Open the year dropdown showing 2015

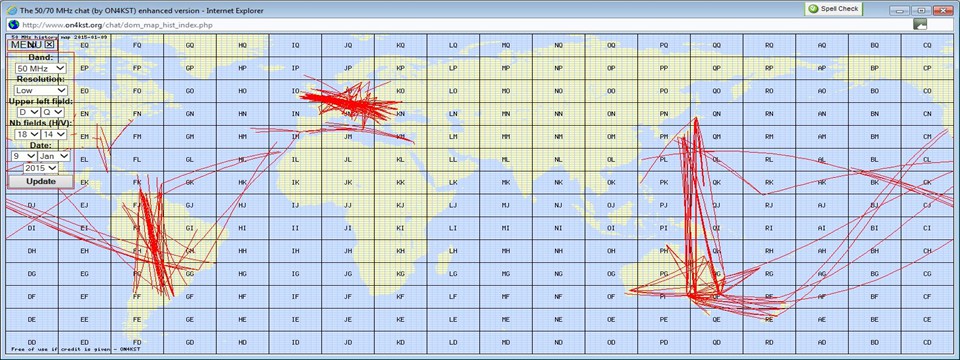(41, 168)
